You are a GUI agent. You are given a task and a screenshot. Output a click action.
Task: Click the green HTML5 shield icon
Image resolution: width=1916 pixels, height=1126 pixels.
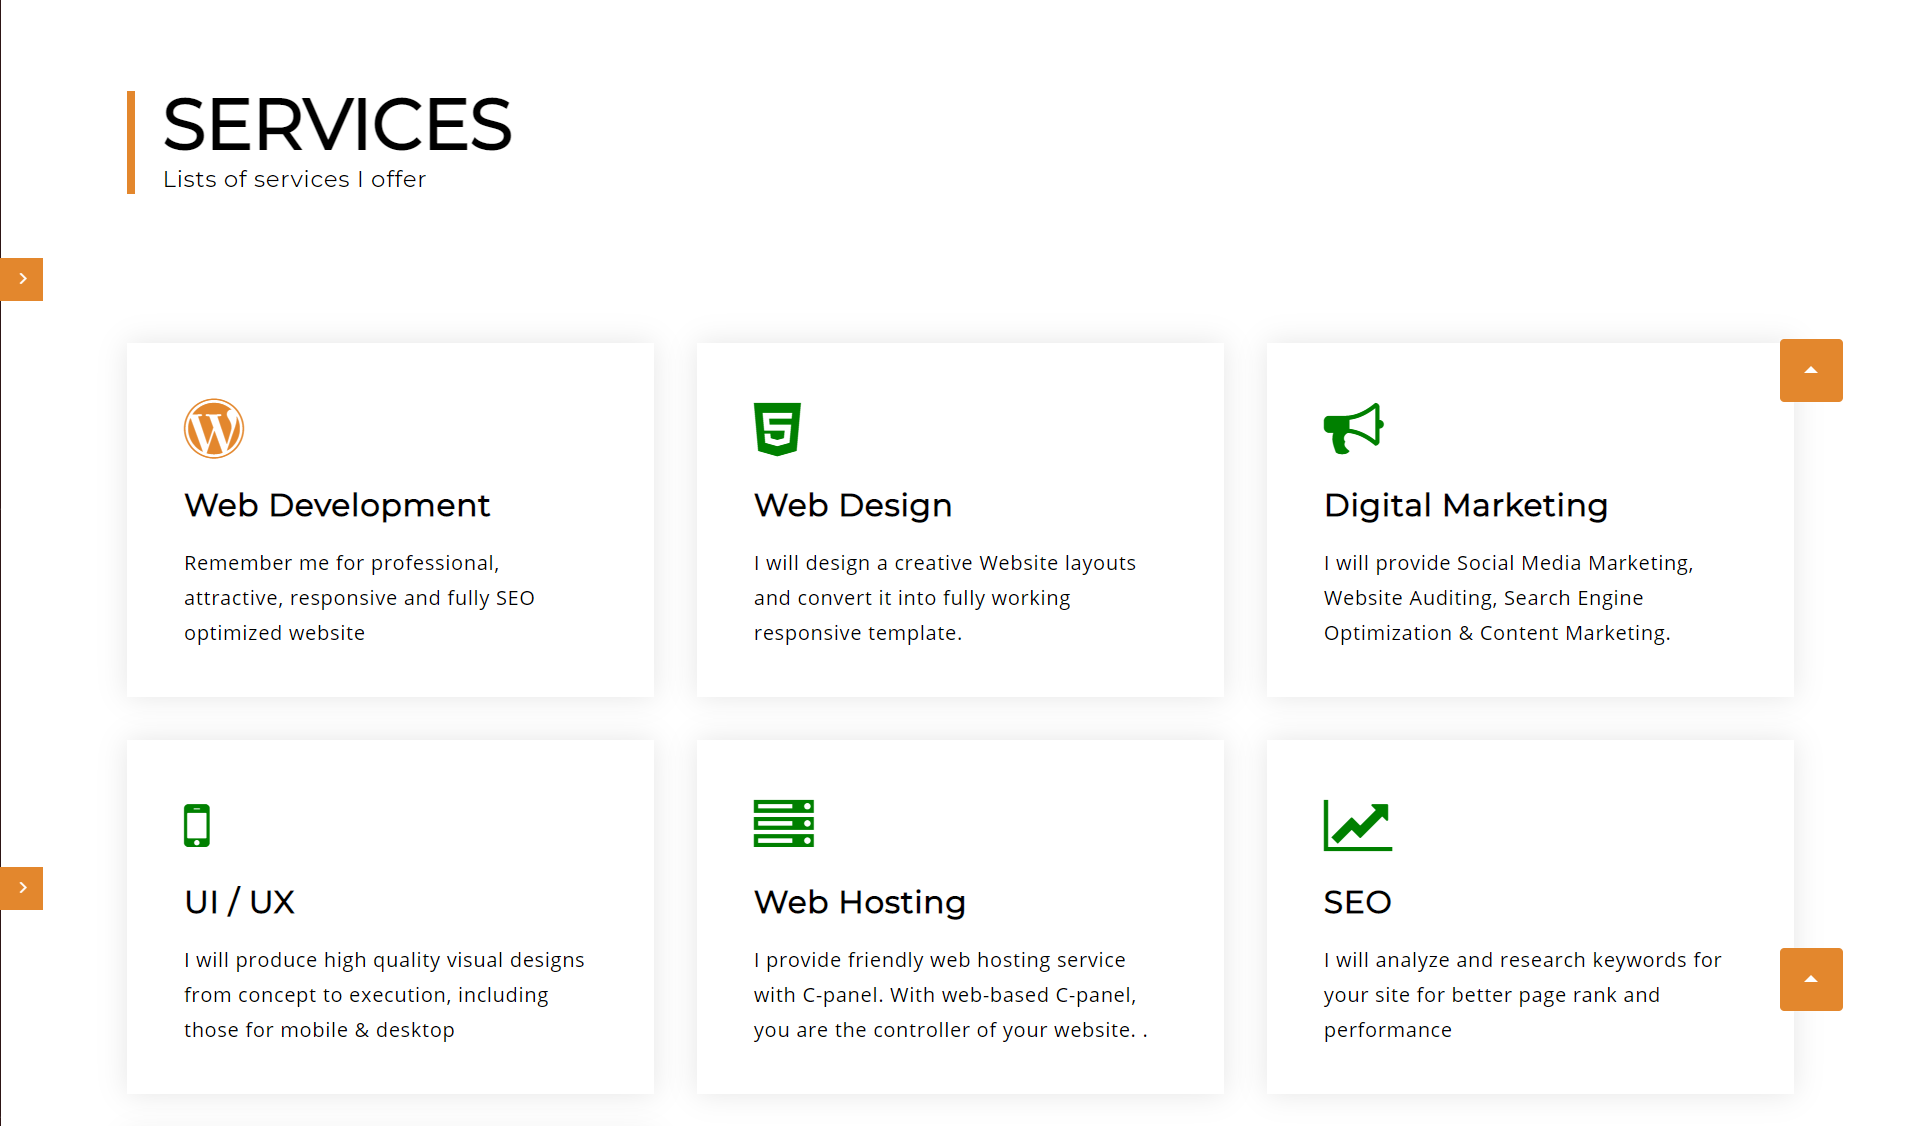click(x=777, y=429)
